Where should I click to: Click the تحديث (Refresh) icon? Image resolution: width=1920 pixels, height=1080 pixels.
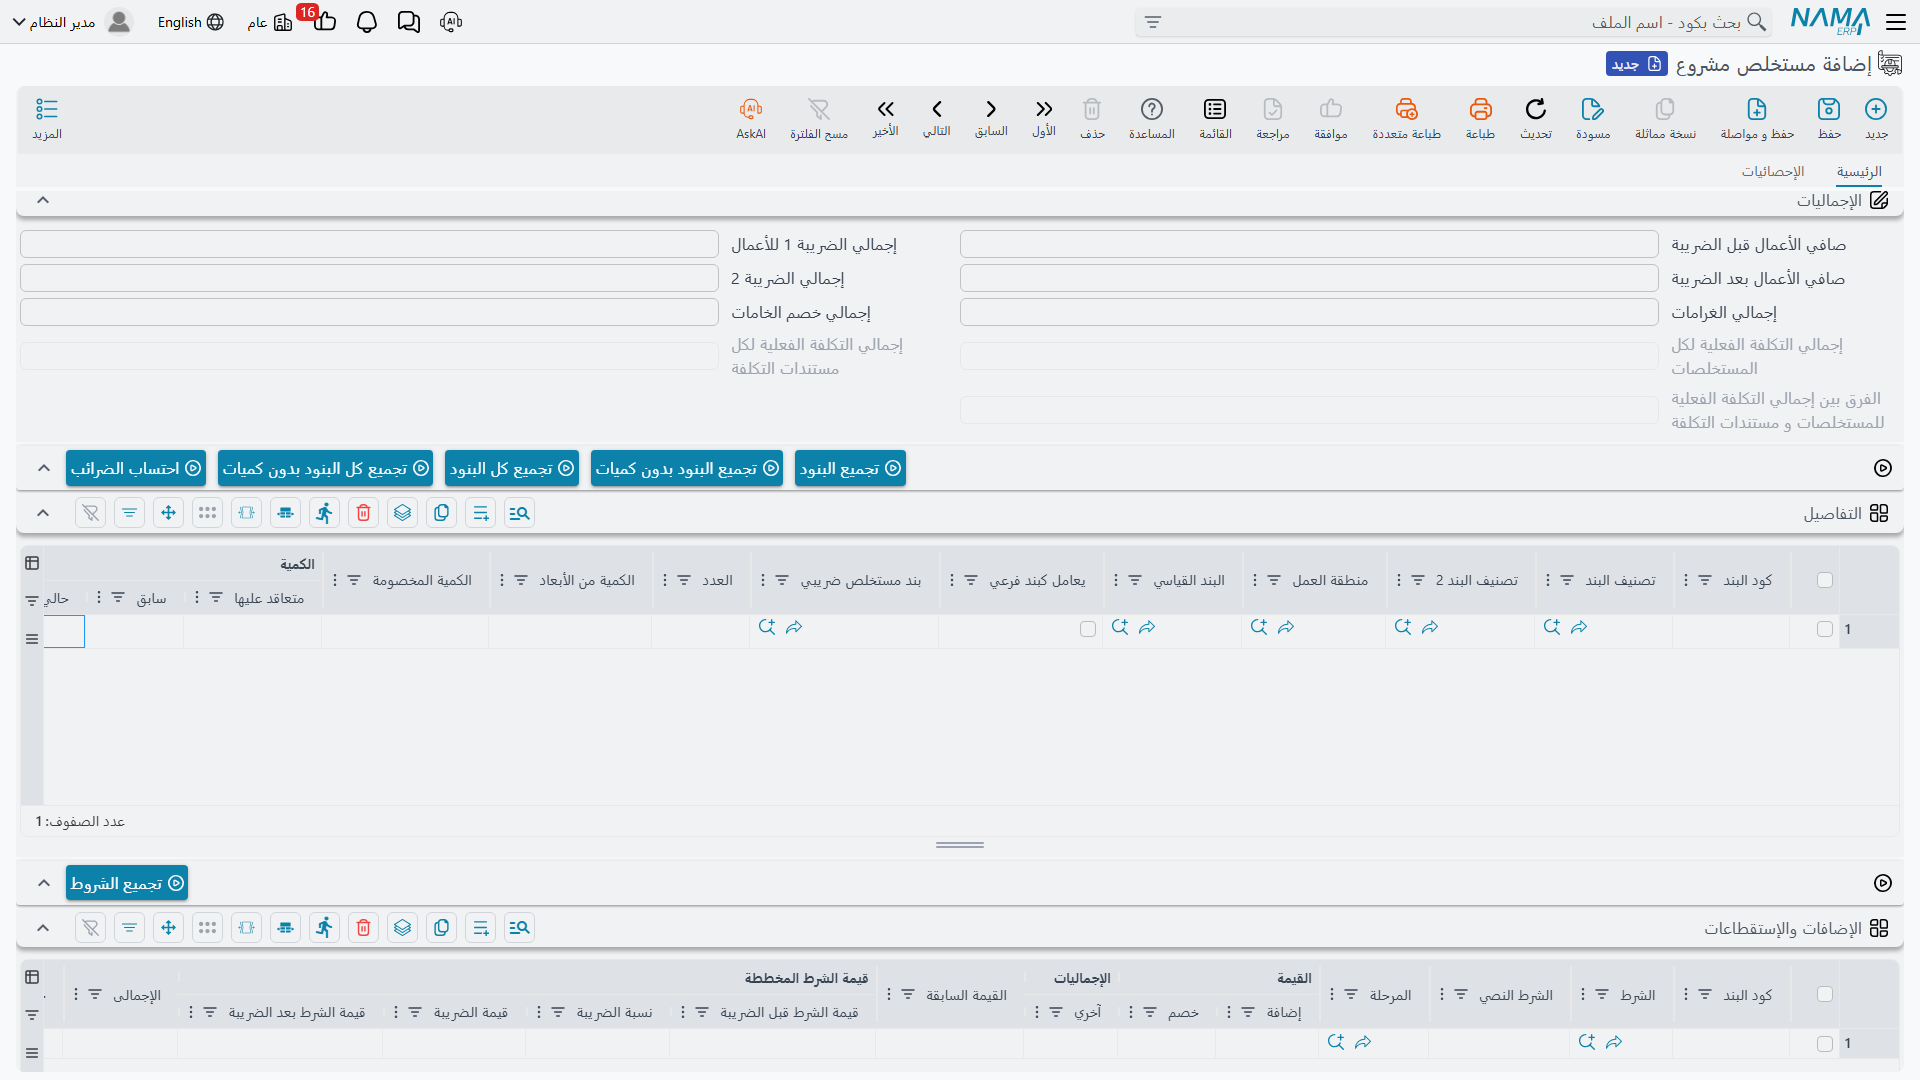coord(1536,109)
